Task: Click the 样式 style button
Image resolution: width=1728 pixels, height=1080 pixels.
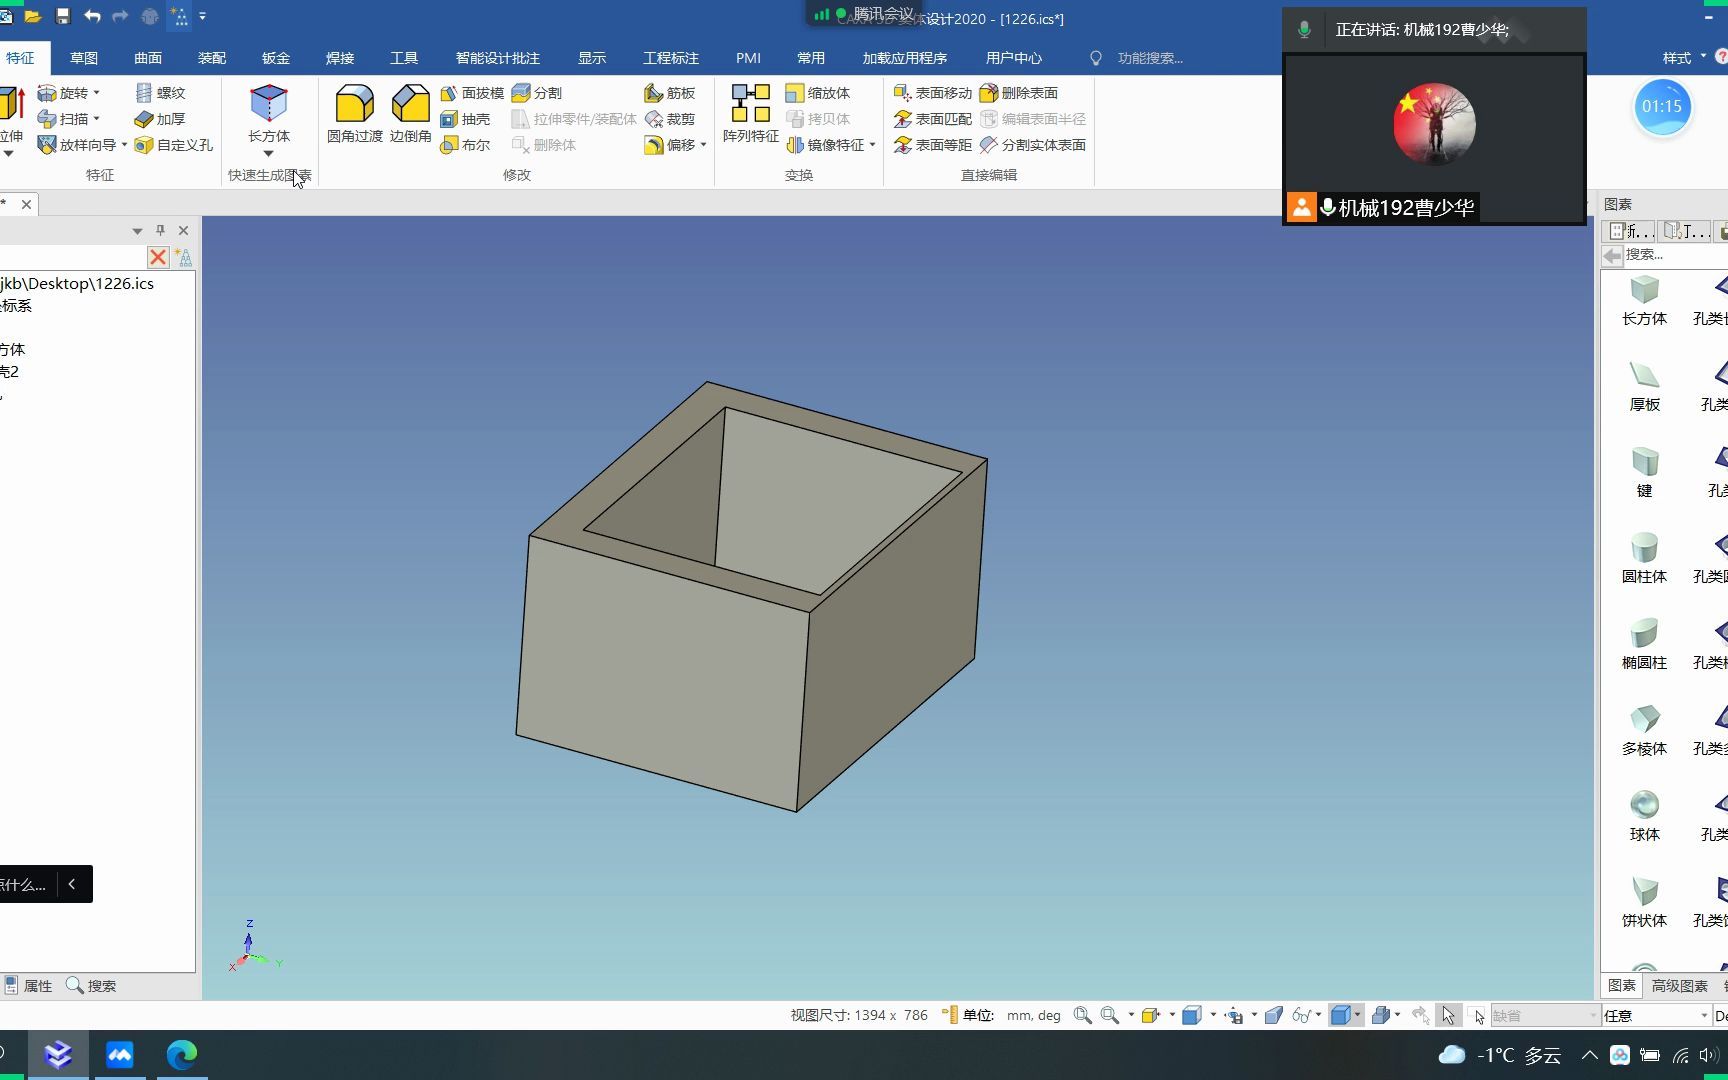Action: click(x=1684, y=58)
